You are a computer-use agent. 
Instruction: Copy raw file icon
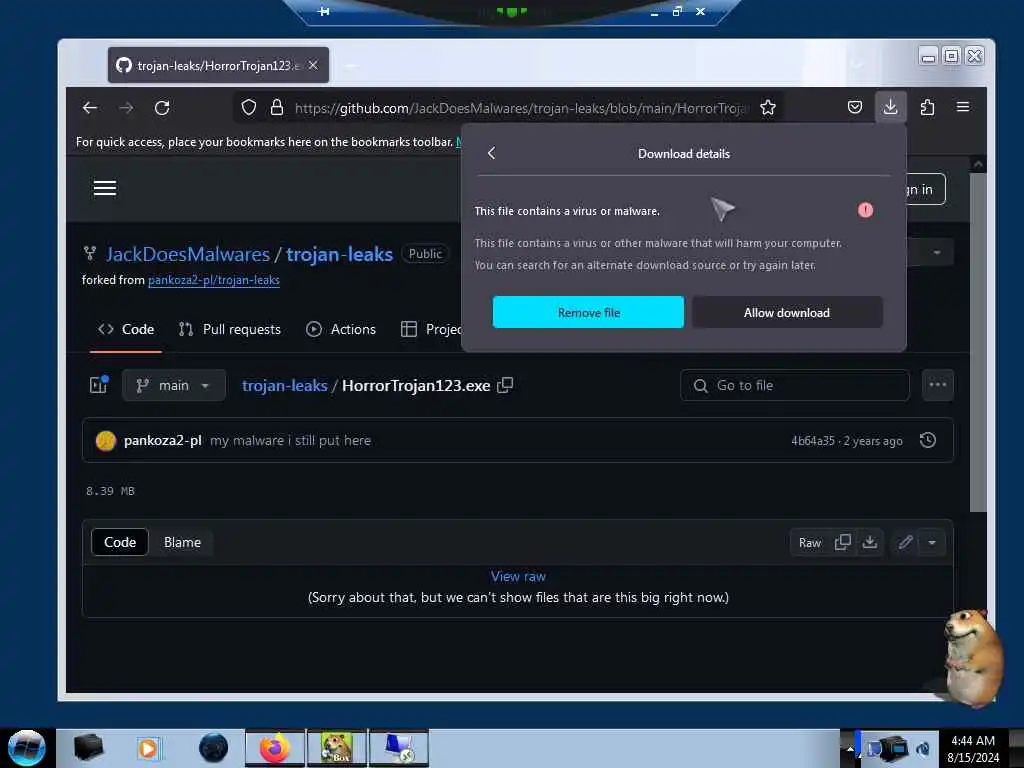tap(842, 542)
